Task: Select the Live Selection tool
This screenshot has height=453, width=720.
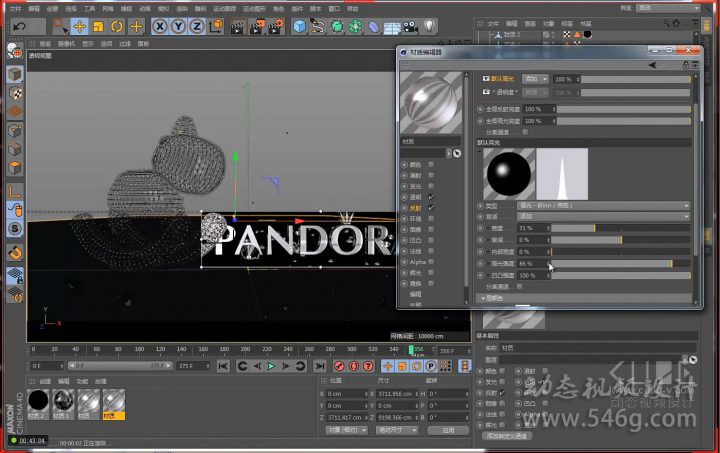Action: tap(60, 26)
